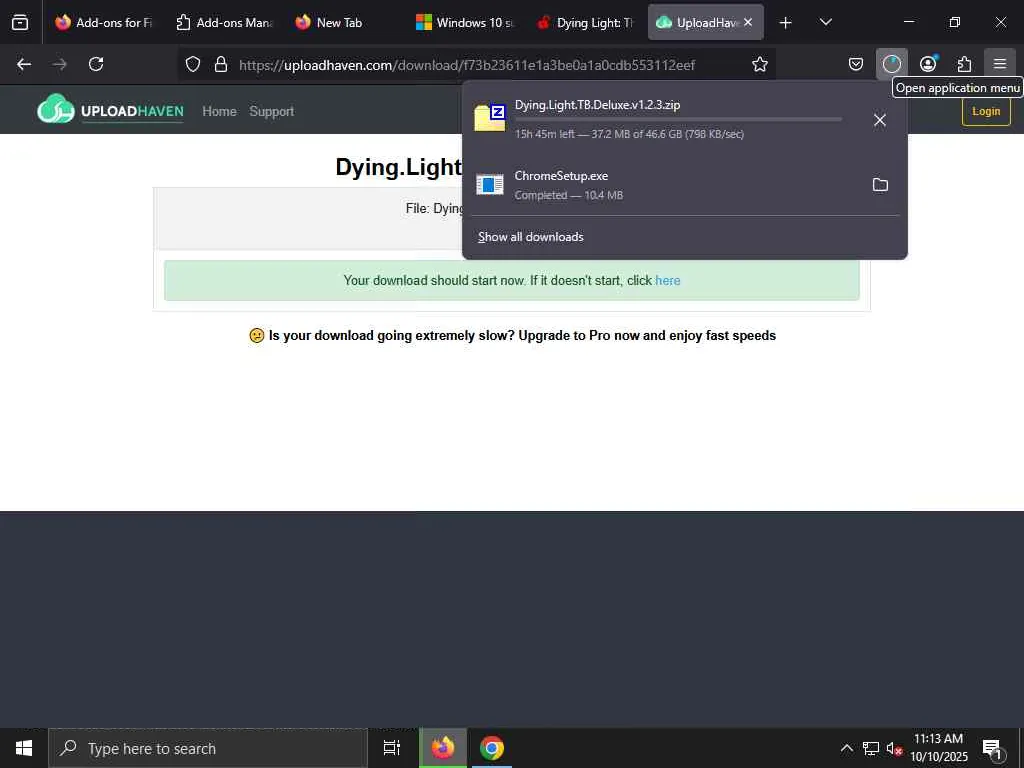
Task: Switch to Add-ons Manager tab
Action: pyautogui.click(x=223, y=23)
